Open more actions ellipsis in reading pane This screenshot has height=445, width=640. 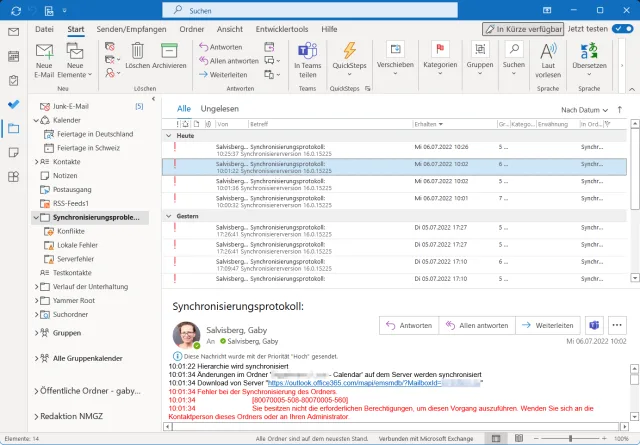pyautogui.click(x=617, y=326)
